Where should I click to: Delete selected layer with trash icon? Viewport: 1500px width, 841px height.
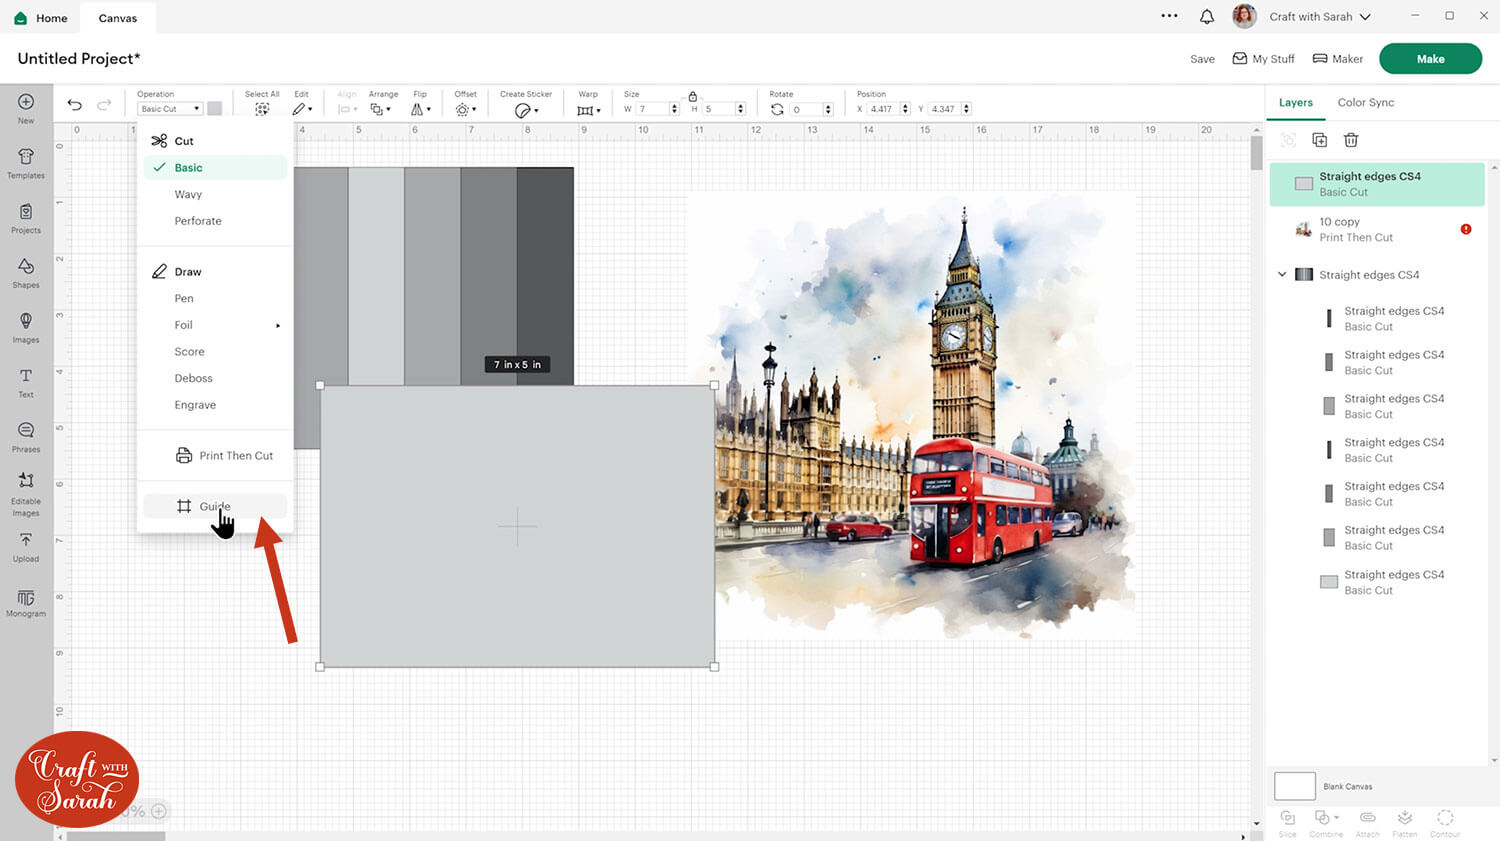click(x=1351, y=140)
